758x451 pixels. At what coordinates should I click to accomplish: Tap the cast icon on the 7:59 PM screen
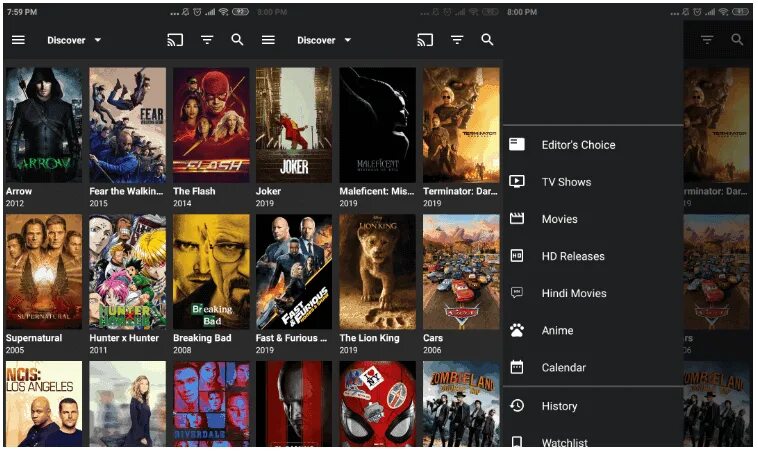pyautogui.click(x=175, y=40)
